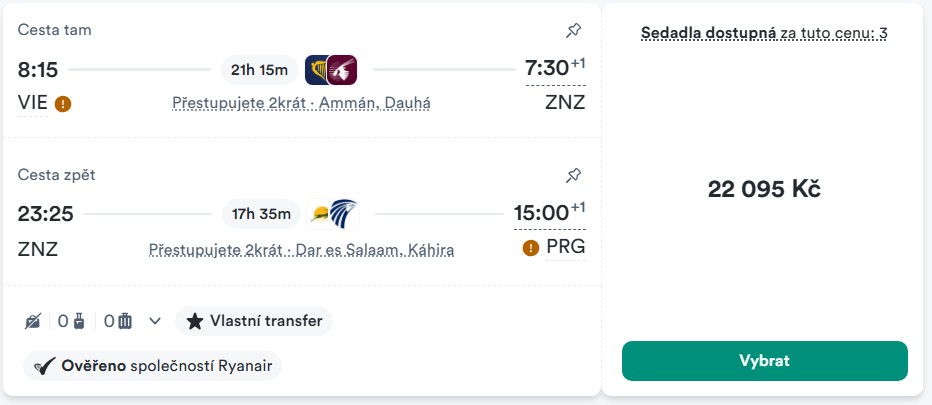Viewport: 932px width, 405px height.
Task: Pin the return flight (Cesta zpět)
Action: [573, 176]
